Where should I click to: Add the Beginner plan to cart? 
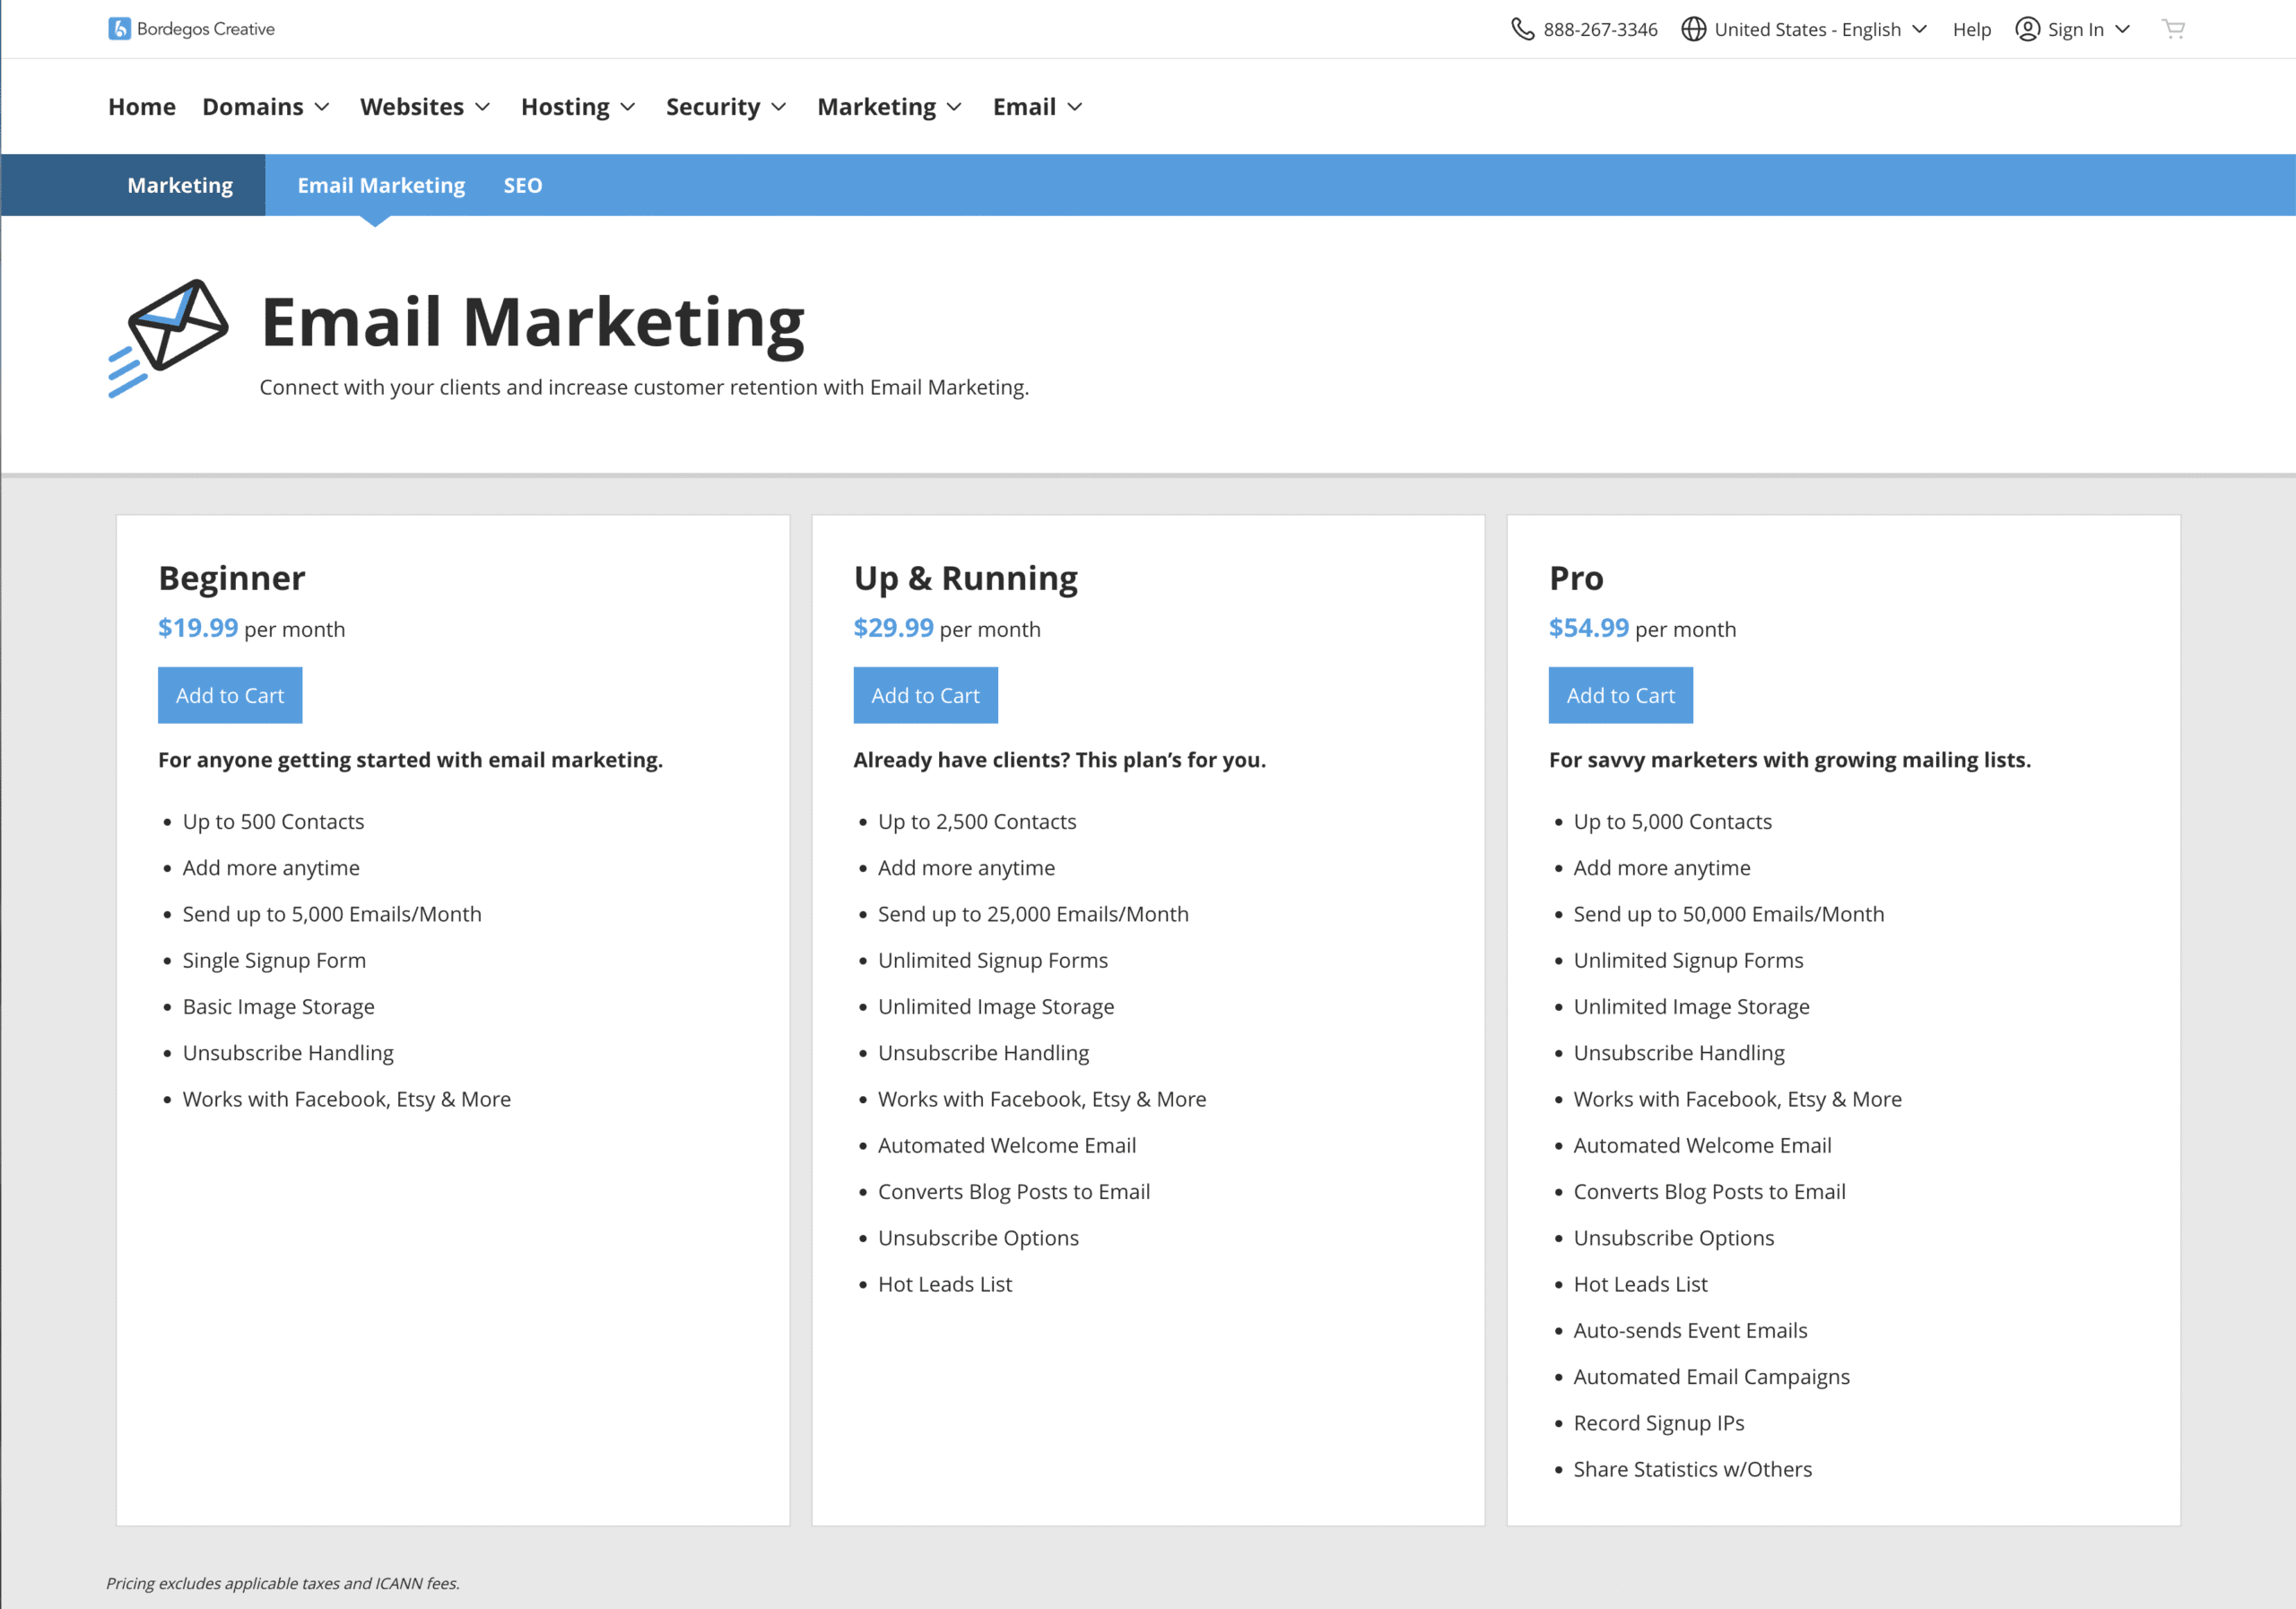pyautogui.click(x=230, y=695)
